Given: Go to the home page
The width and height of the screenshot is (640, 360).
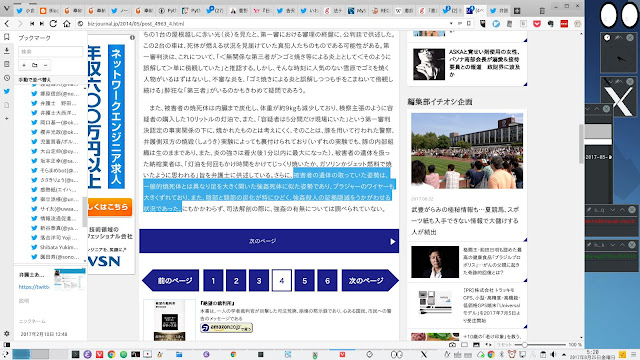Looking at the screenshot, I should coord(67,24).
